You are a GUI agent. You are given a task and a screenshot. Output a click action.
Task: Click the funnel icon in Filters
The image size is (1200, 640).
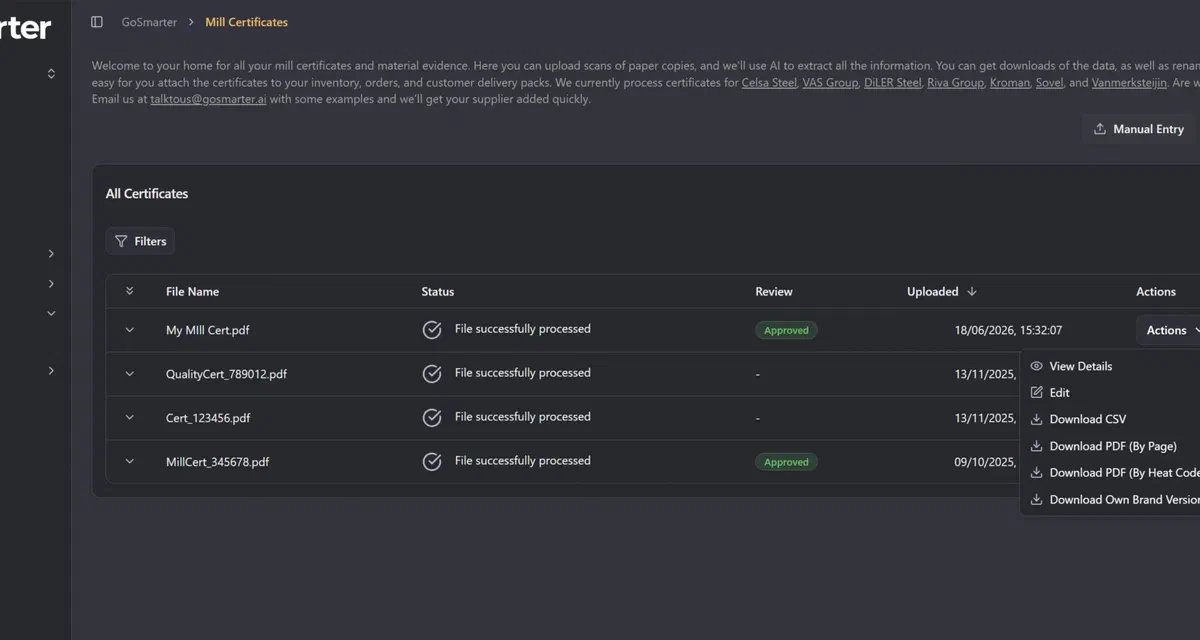click(121, 241)
